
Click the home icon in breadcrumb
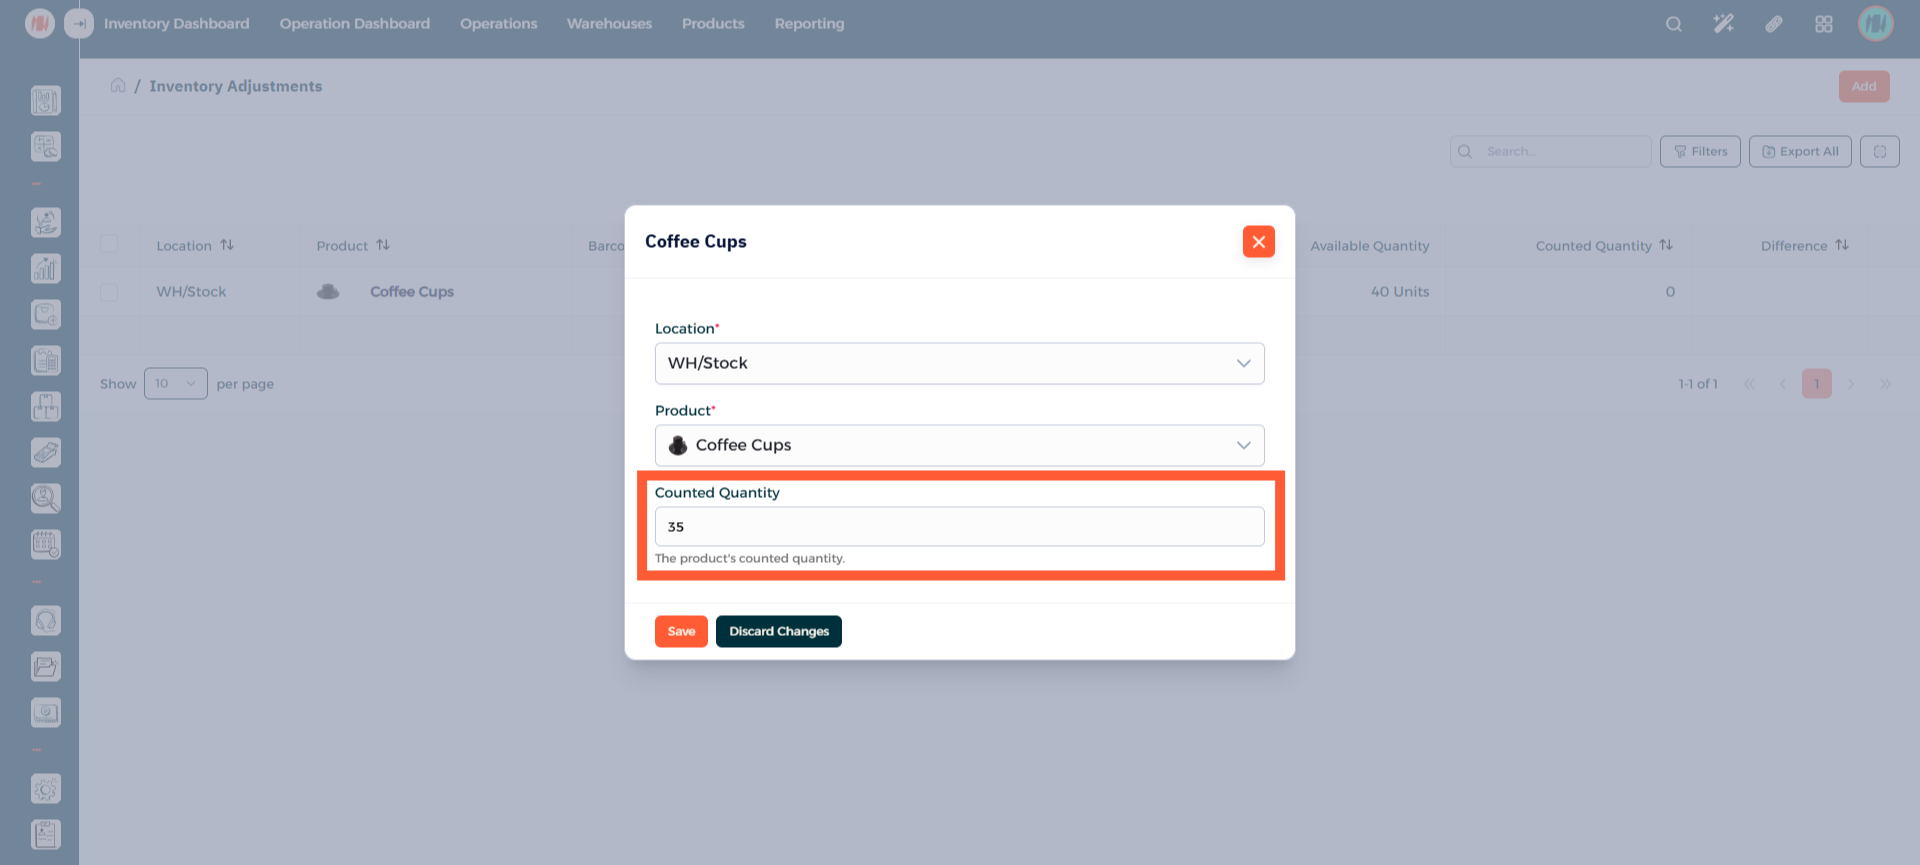pos(118,86)
